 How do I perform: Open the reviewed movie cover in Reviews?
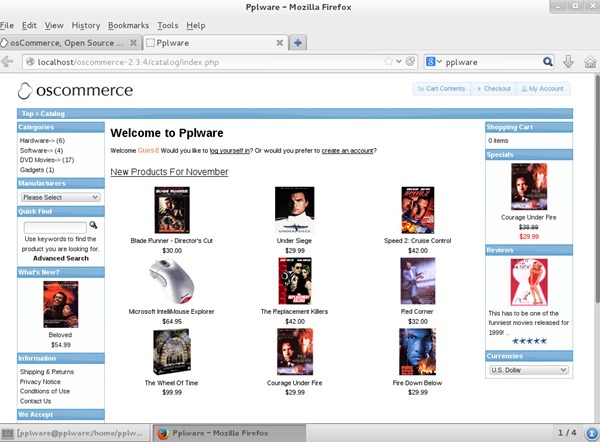529,282
